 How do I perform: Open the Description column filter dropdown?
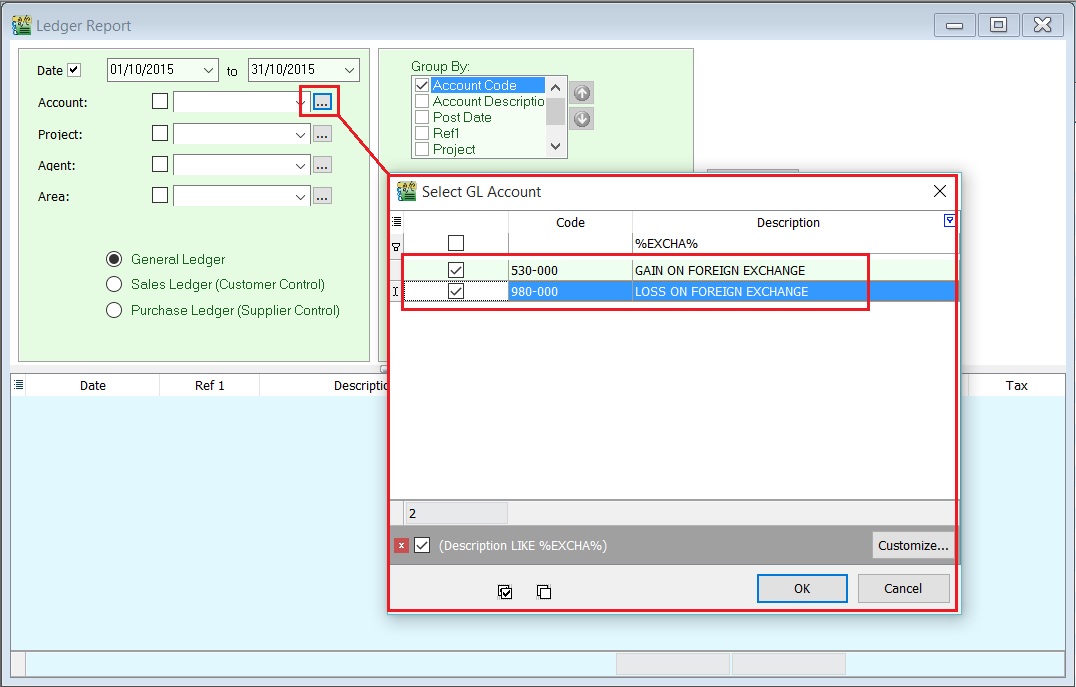950,222
